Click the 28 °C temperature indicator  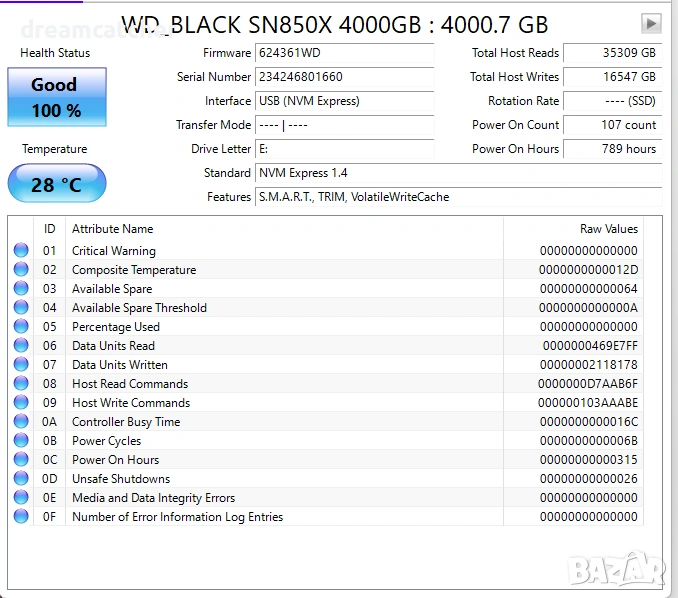[56, 185]
